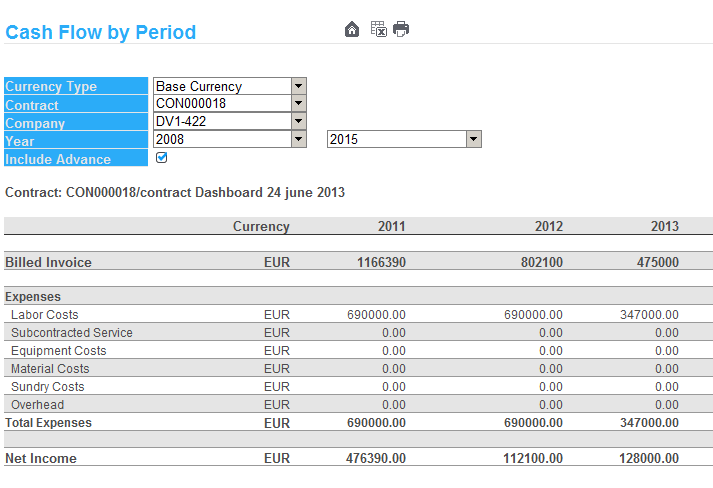This screenshot has width=713, height=488.
Task: Select the Billed Invoice row label
Action: click(48, 262)
